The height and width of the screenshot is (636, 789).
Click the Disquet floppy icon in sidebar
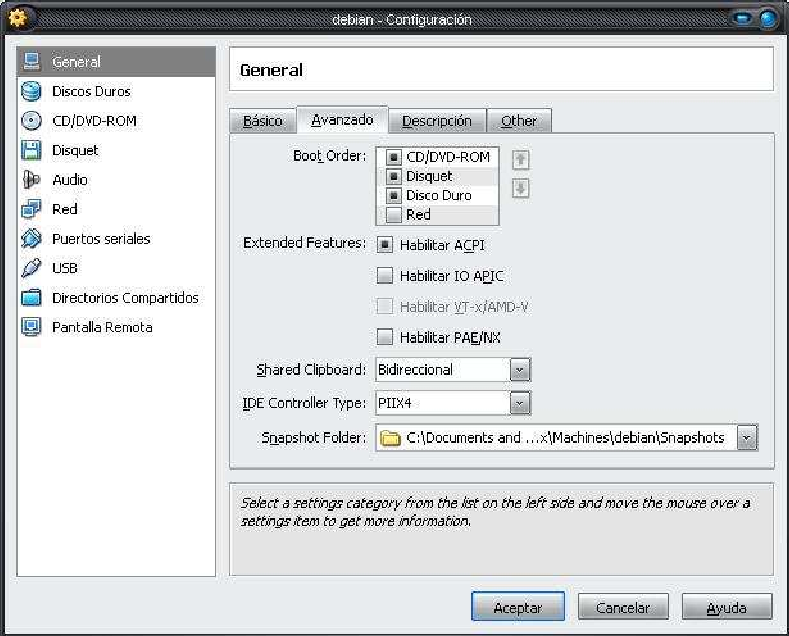pyautogui.click(x=31, y=150)
